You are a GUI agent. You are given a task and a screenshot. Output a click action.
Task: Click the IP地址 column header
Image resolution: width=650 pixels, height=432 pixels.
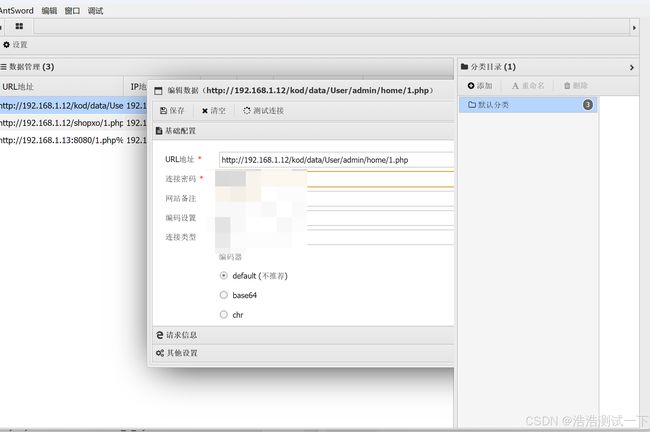click(138, 87)
